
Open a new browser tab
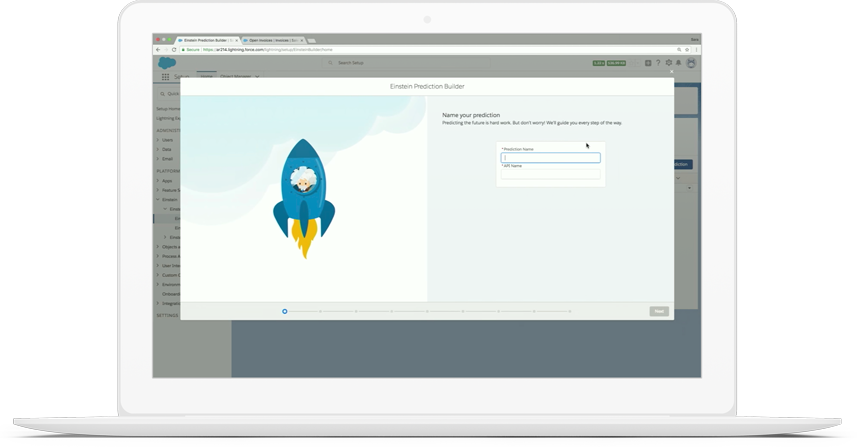tap(312, 40)
